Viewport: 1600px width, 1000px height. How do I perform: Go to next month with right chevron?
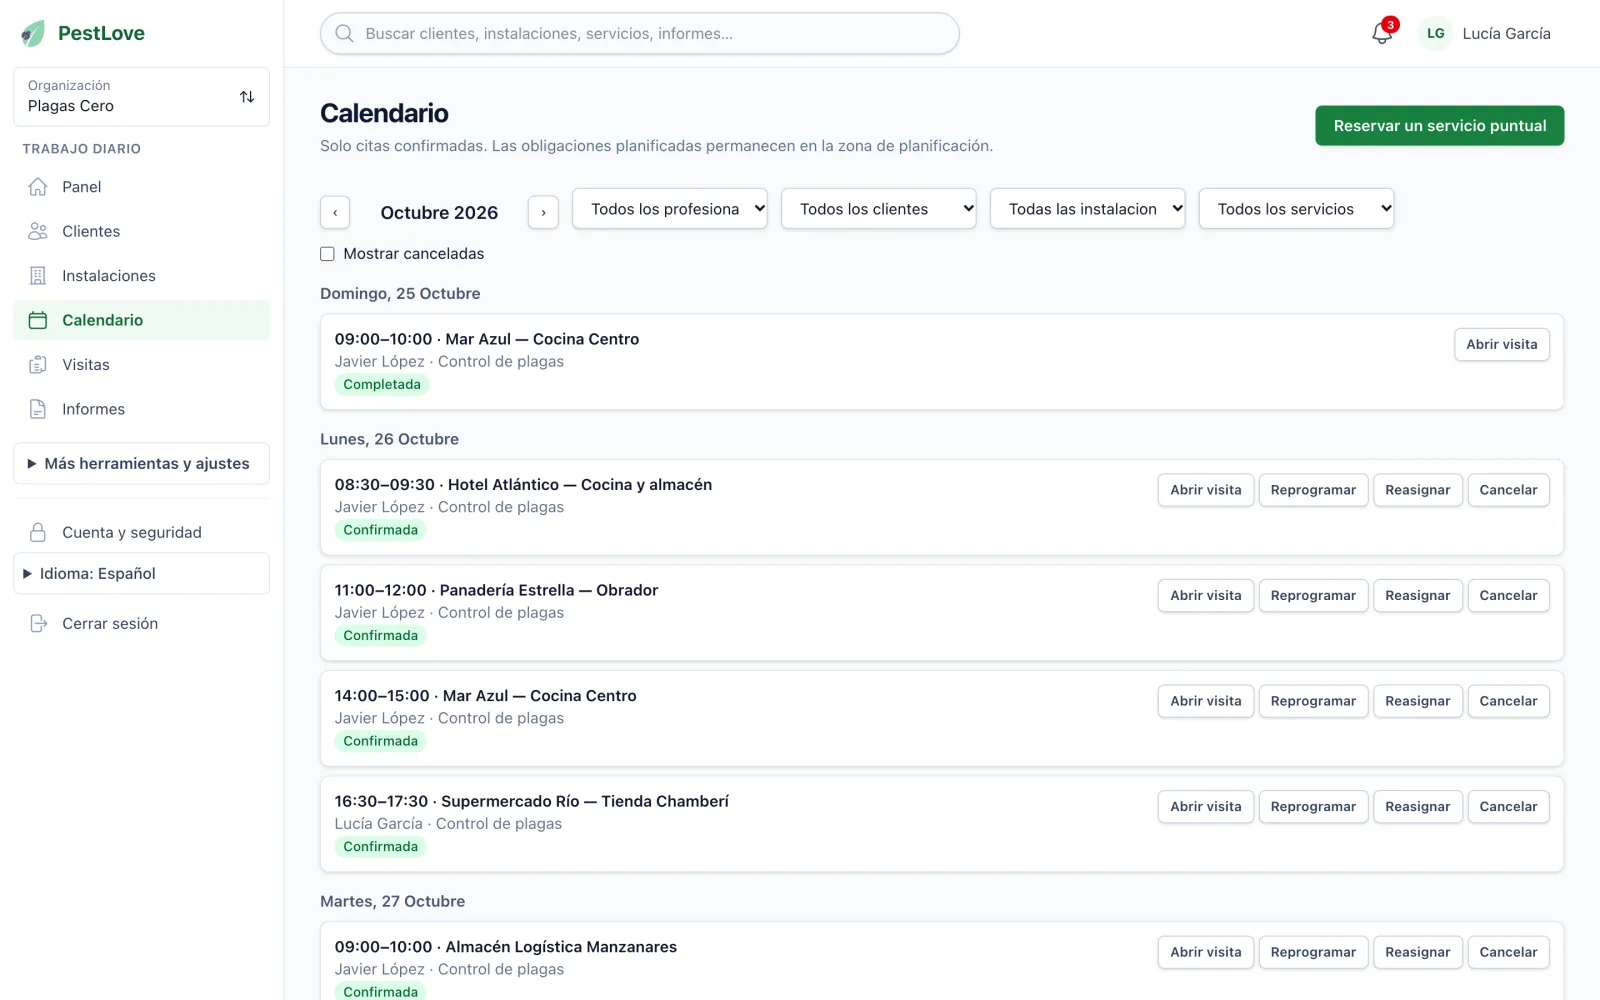(543, 212)
